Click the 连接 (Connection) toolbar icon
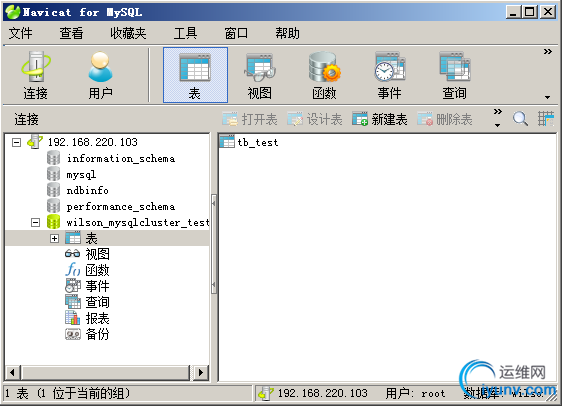 [x=35, y=75]
